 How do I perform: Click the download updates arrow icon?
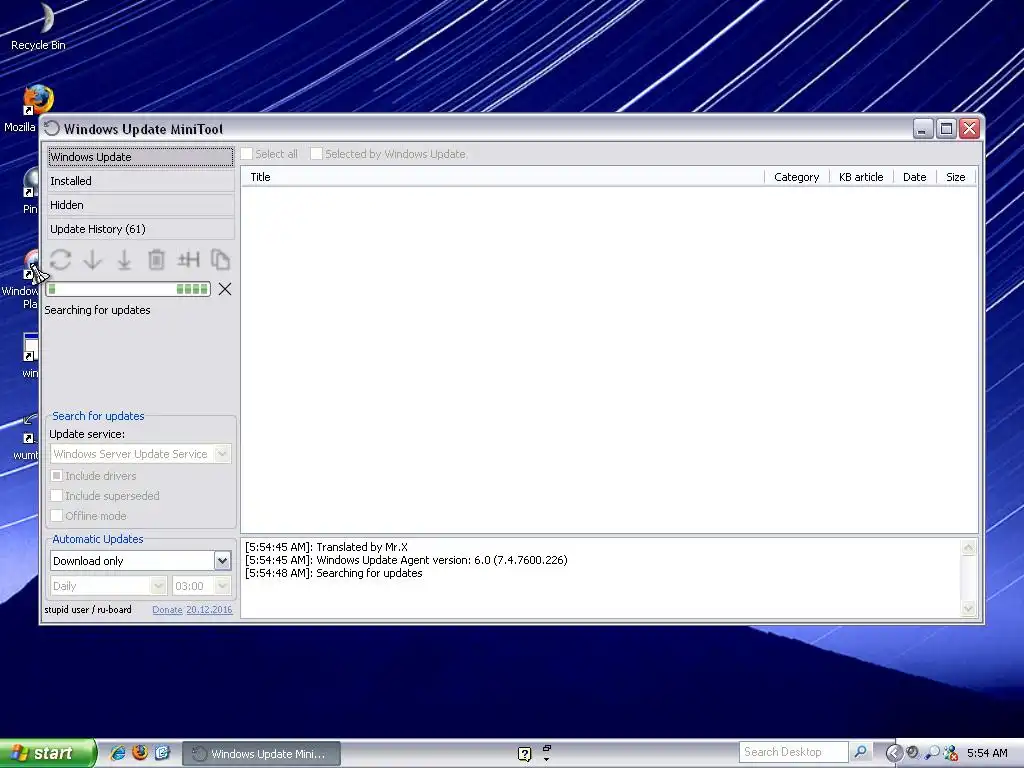93,260
